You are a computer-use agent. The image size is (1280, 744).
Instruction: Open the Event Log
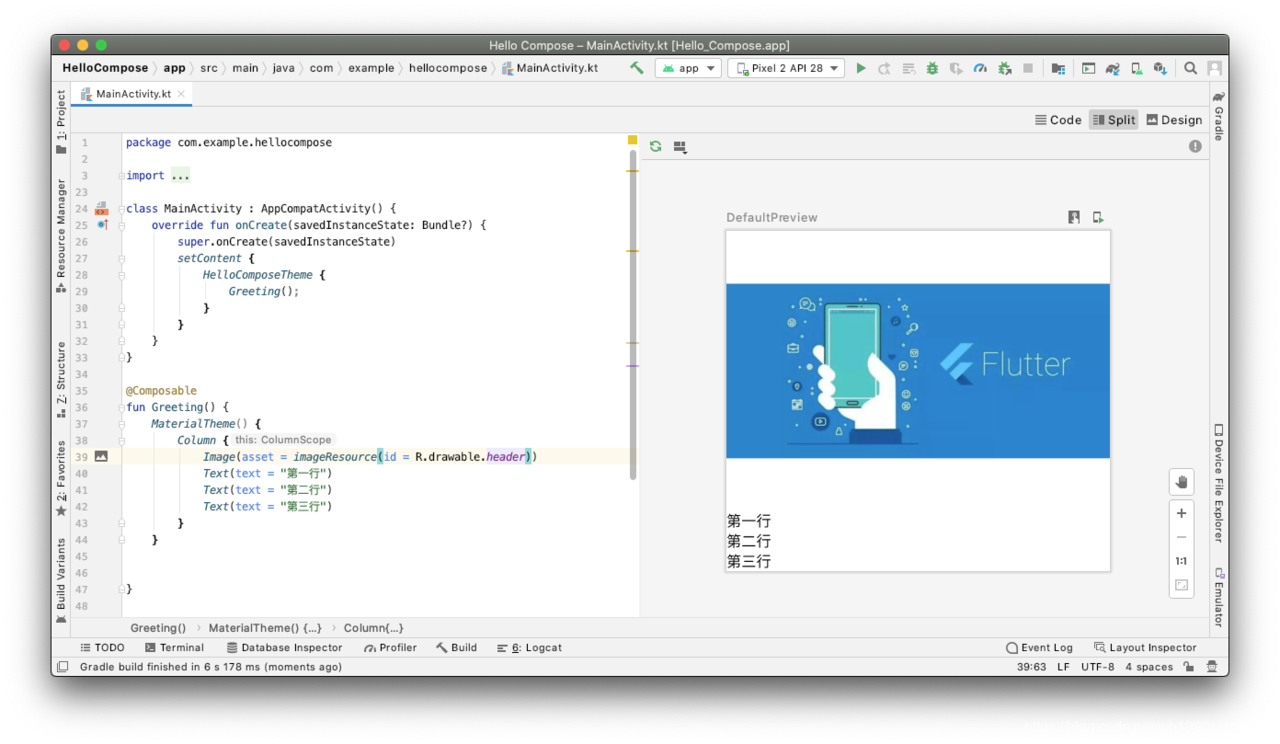point(1039,647)
